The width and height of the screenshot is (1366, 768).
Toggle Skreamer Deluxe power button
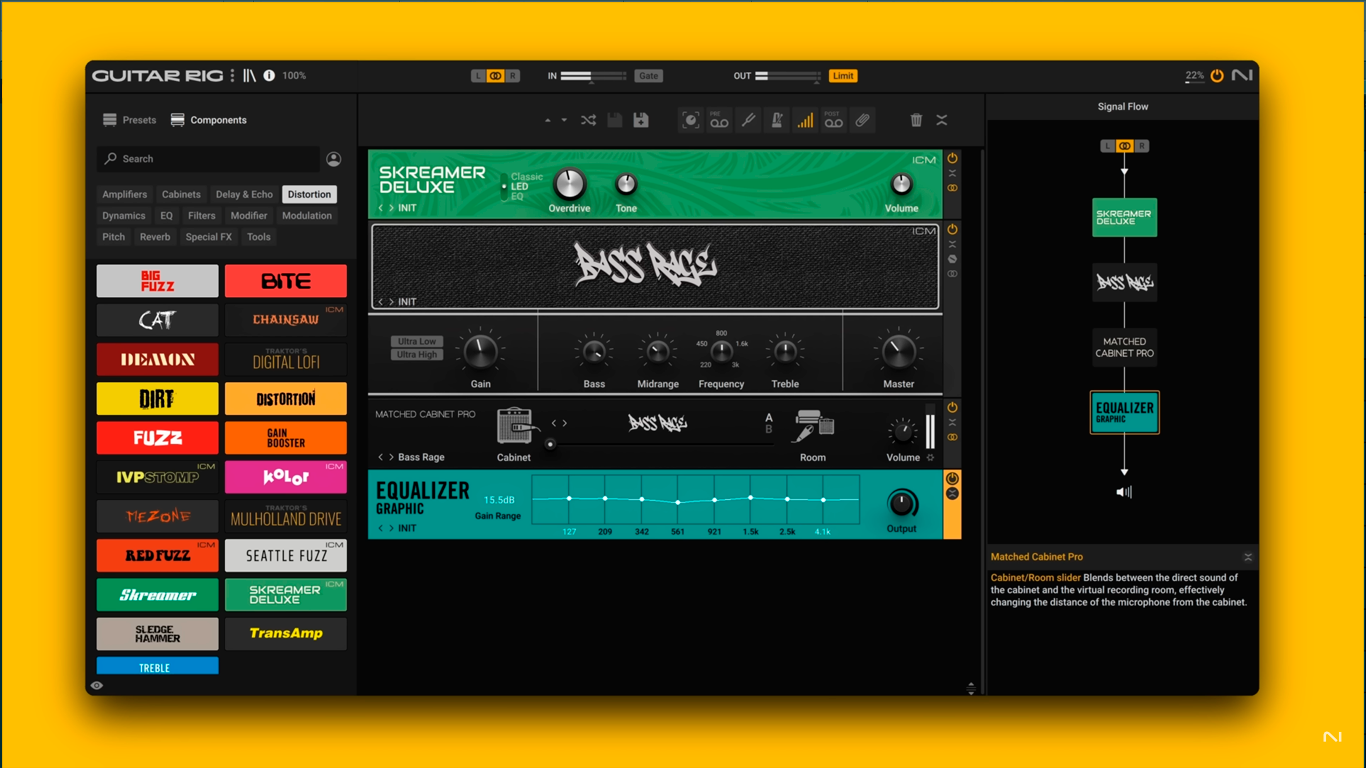pyautogui.click(x=952, y=158)
